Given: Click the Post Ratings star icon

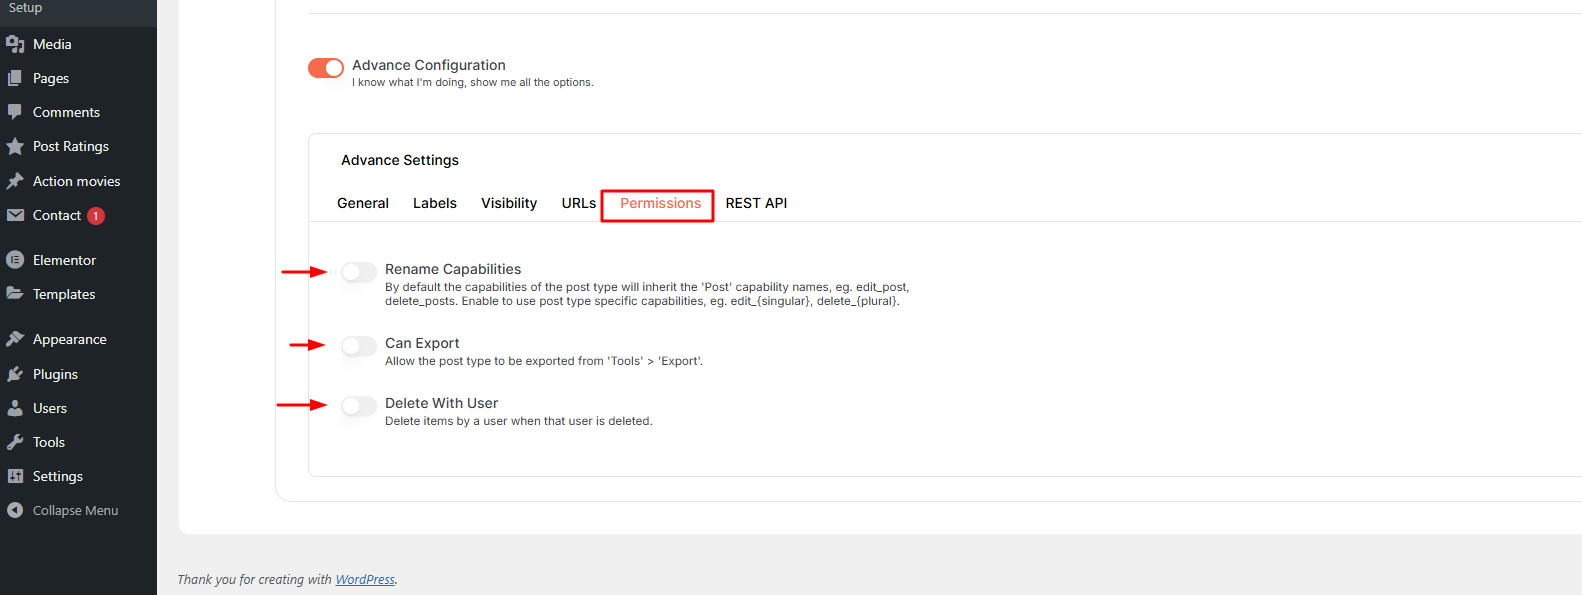Looking at the screenshot, I should pyautogui.click(x=15, y=146).
